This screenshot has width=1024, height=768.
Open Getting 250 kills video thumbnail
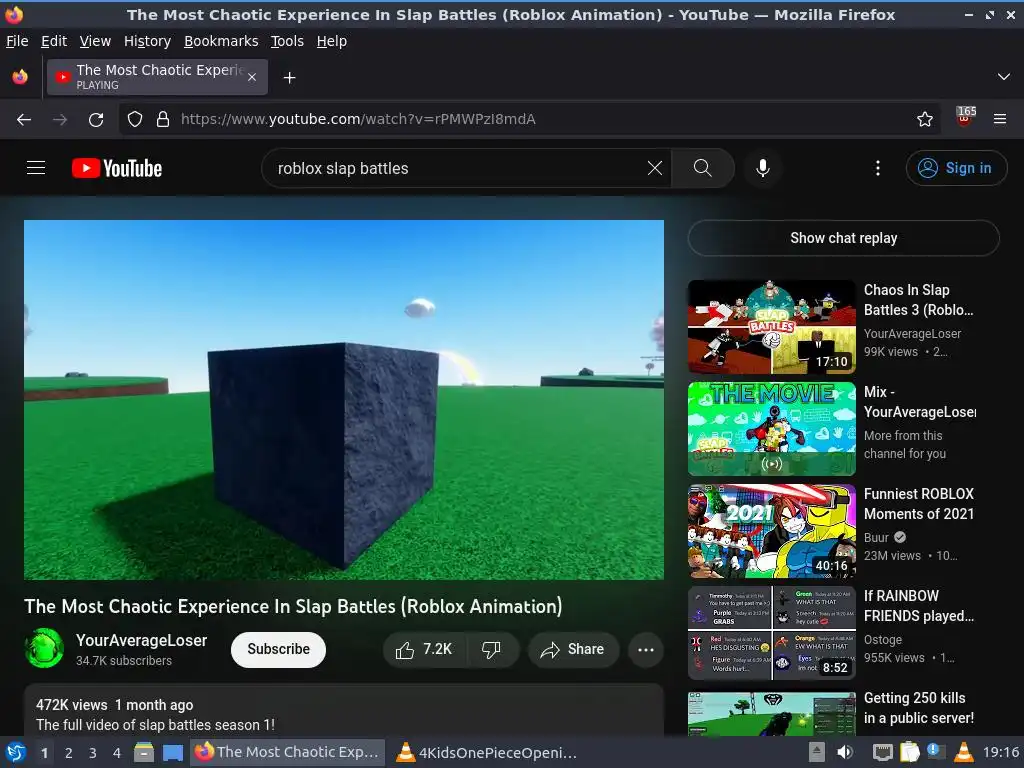(x=771, y=714)
